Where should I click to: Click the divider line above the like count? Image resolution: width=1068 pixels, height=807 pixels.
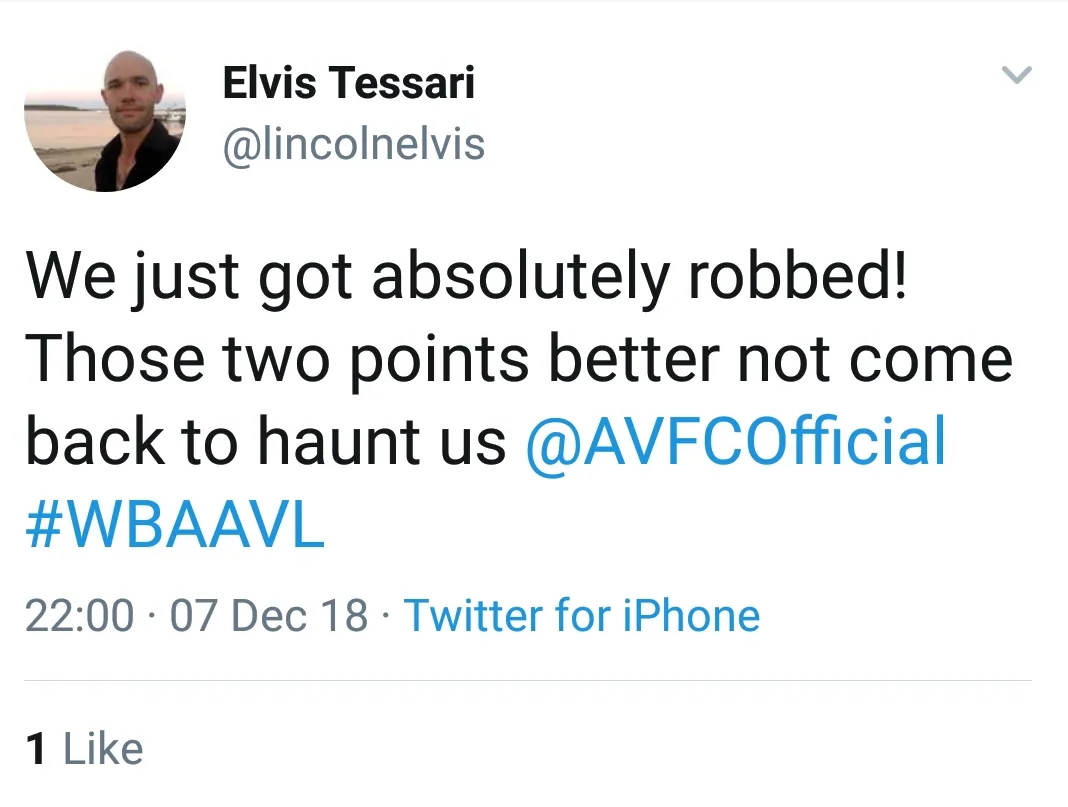tap(528, 681)
